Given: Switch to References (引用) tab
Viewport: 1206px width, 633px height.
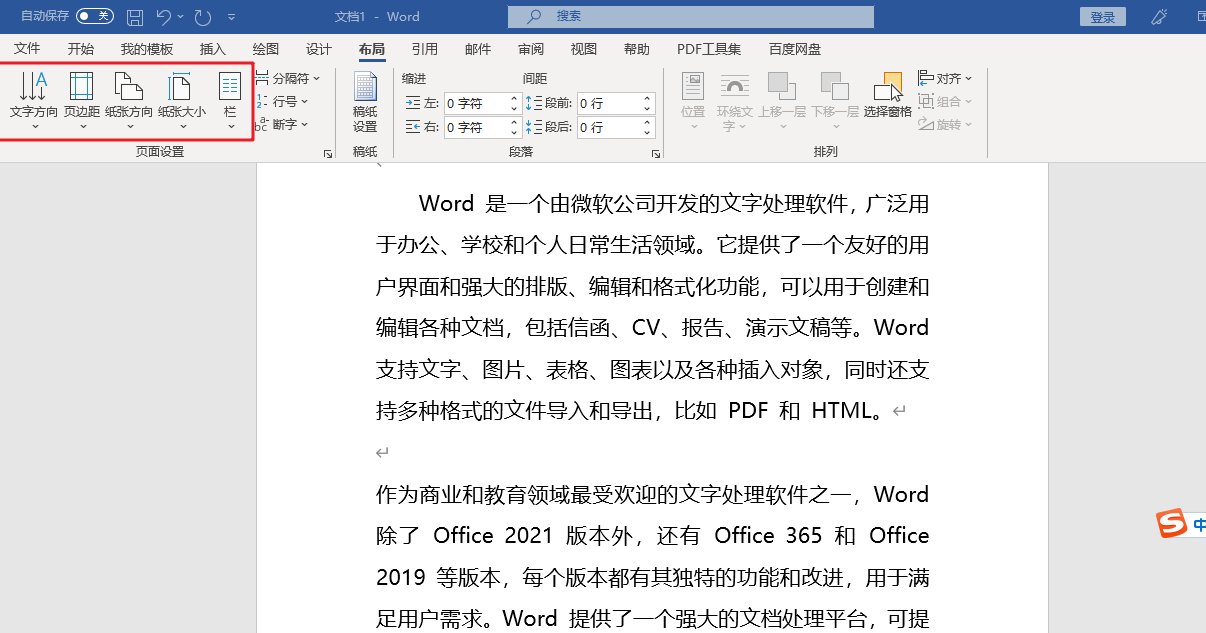Looking at the screenshot, I should coord(425,49).
